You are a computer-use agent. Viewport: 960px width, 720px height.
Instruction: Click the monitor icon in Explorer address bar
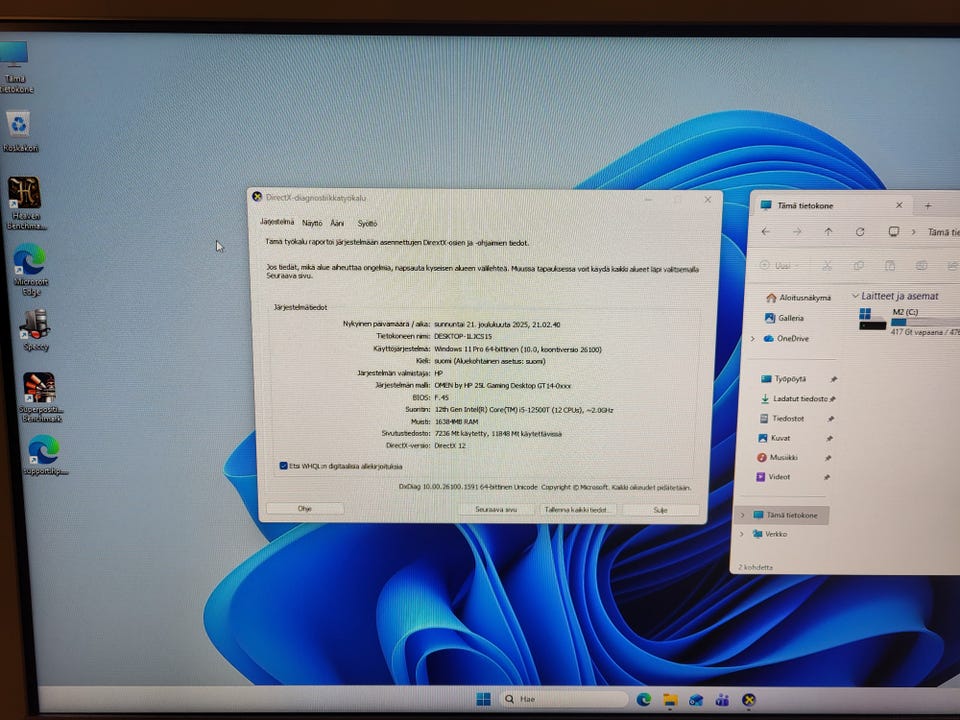pos(893,231)
